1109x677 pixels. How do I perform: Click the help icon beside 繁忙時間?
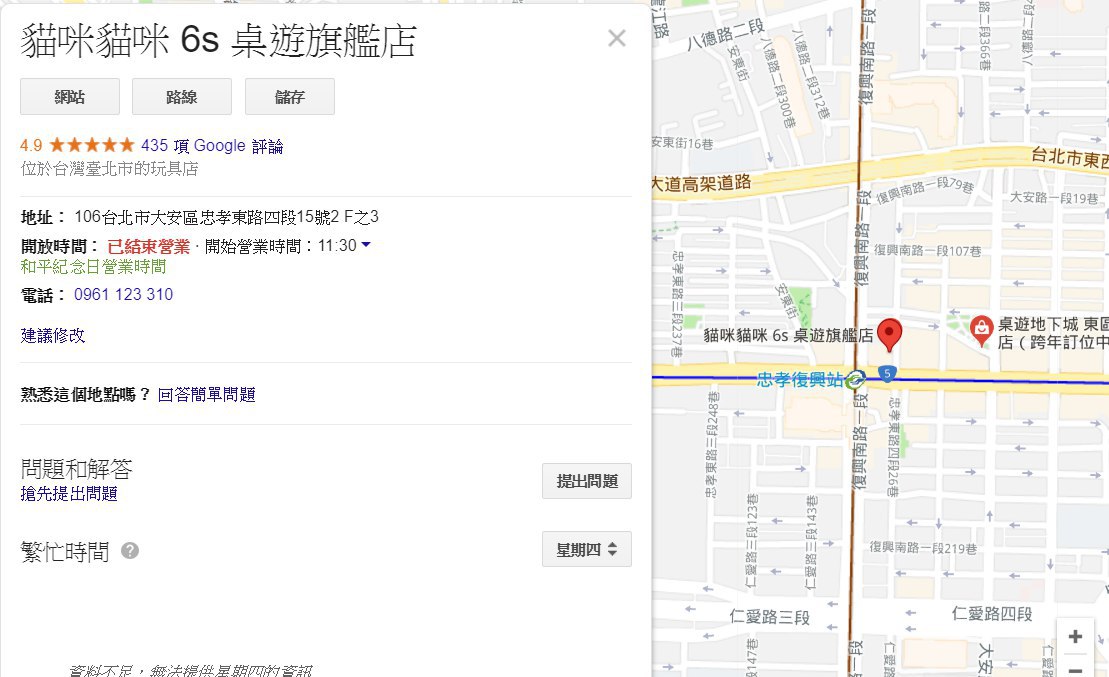[130, 551]
